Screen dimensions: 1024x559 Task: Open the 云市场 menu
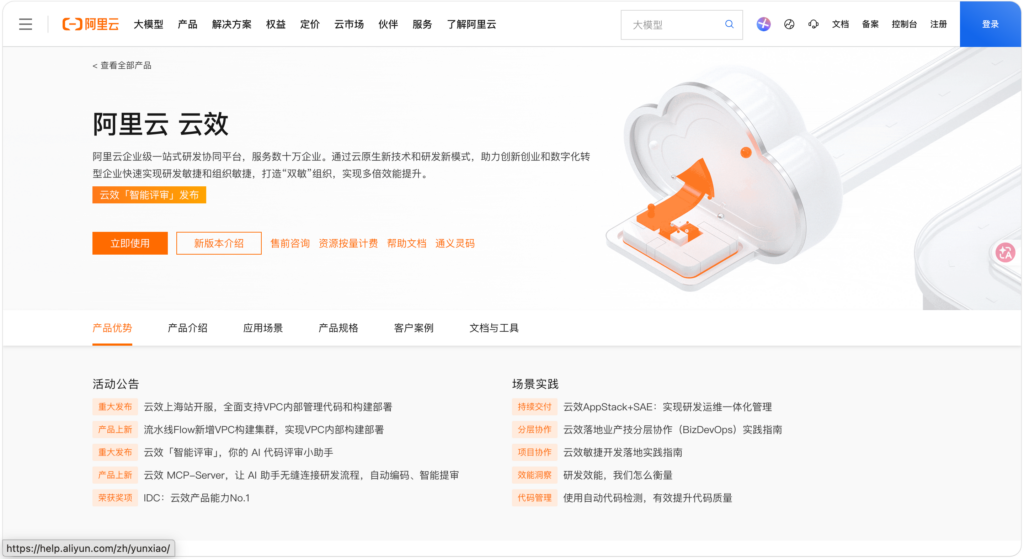click(x=349, y=24)
